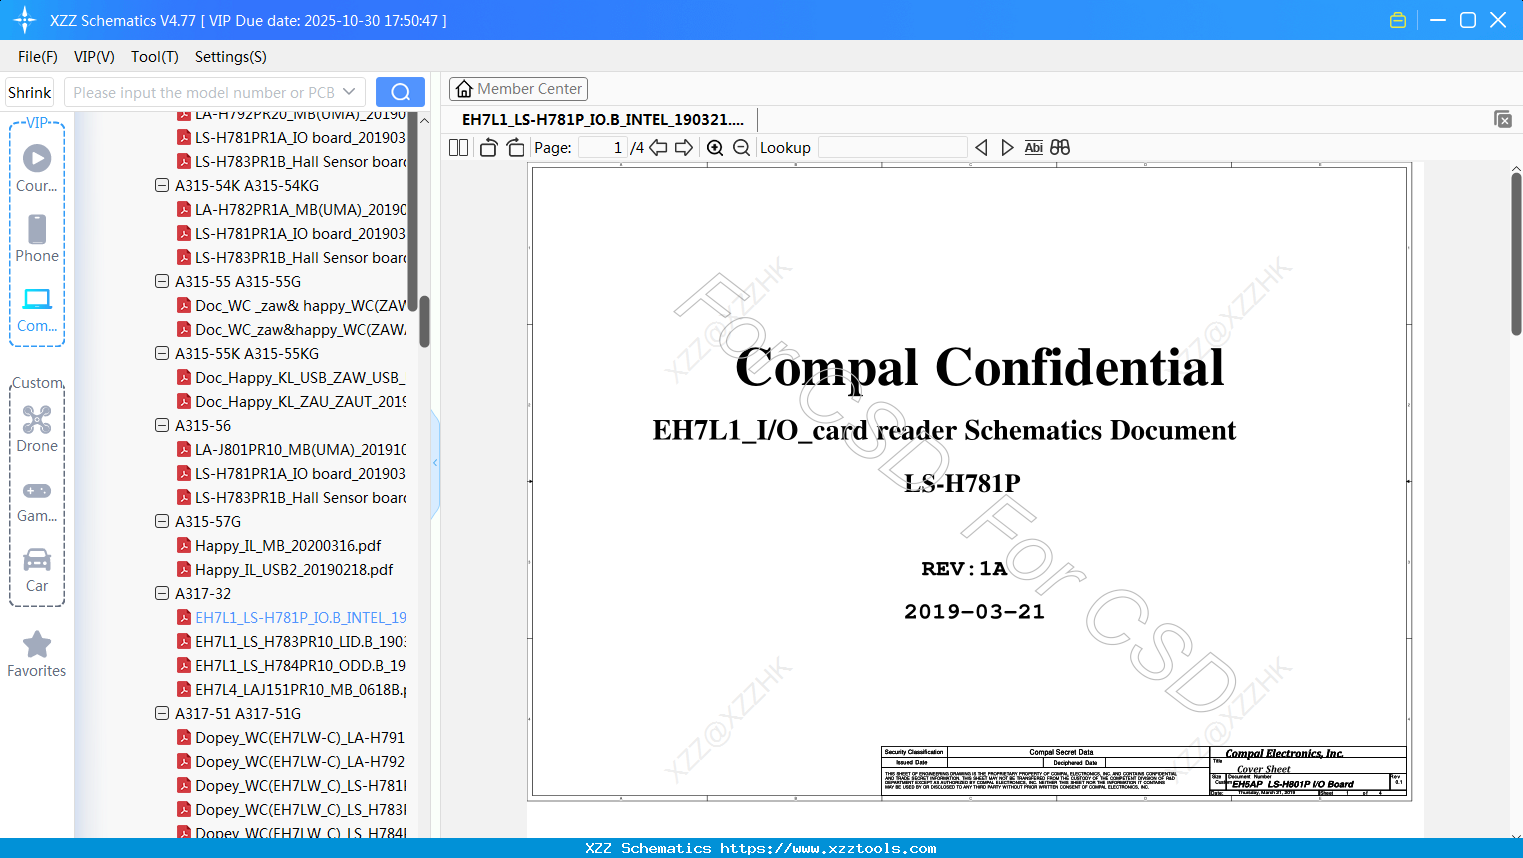Open LA-J801PR10_MB(UMA) file under A315-56

click(x=300, y=449)
